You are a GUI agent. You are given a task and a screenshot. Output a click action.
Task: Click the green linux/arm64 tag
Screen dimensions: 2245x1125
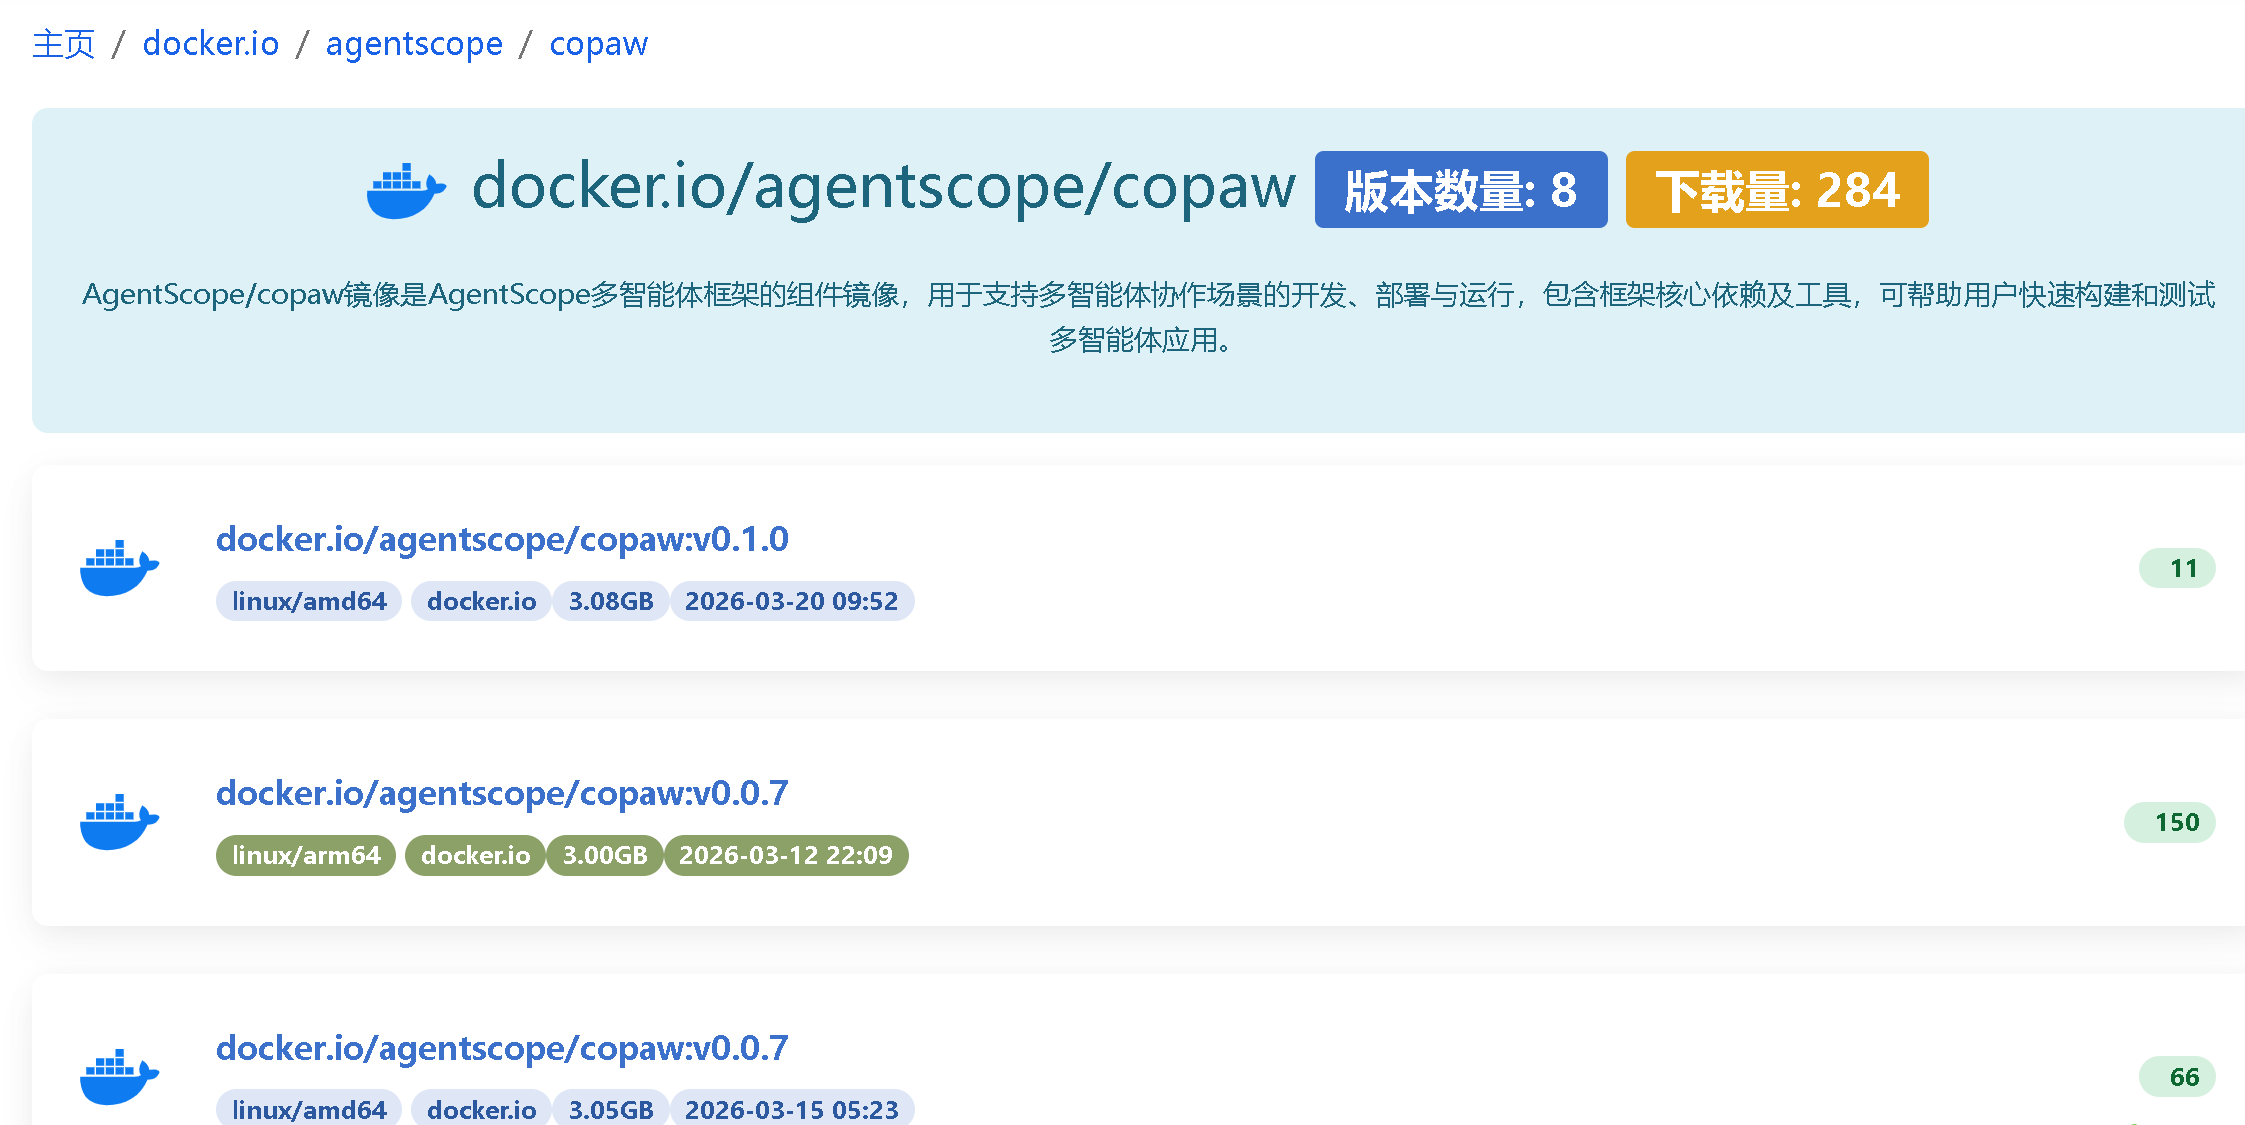306,855
